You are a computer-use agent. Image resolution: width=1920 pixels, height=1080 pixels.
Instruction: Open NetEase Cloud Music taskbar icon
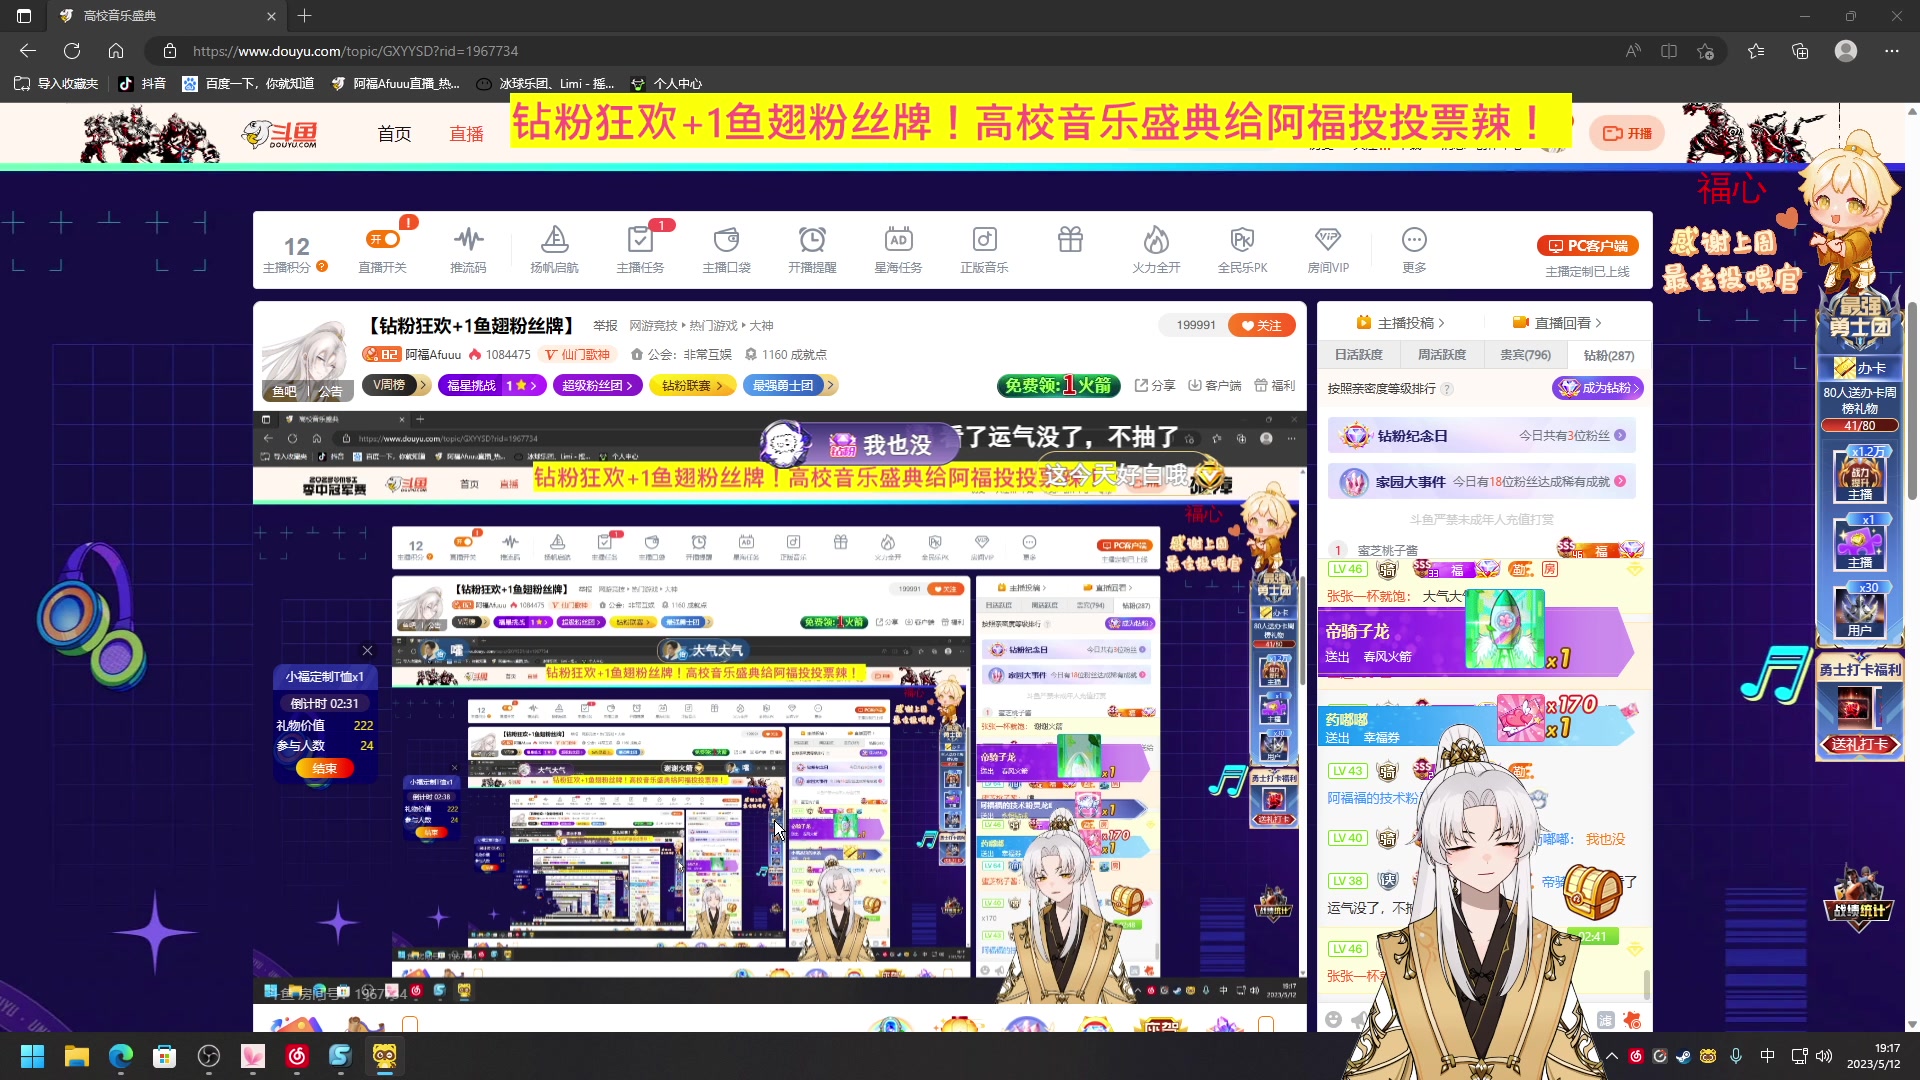coord(297,1056)
